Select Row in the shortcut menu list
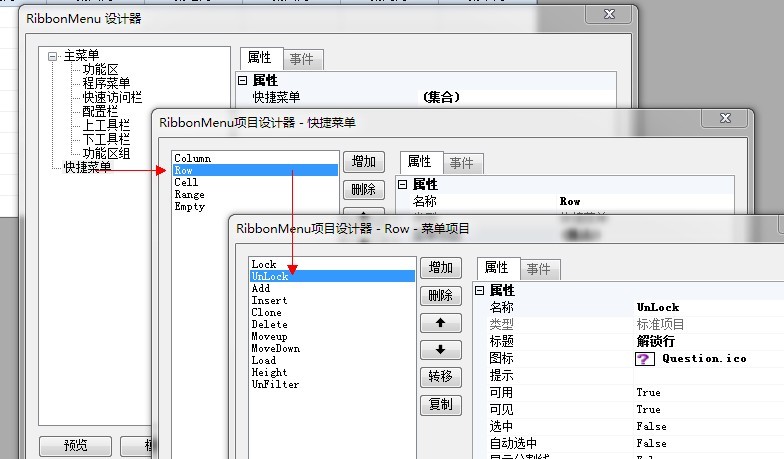 [x=255, y=170]
